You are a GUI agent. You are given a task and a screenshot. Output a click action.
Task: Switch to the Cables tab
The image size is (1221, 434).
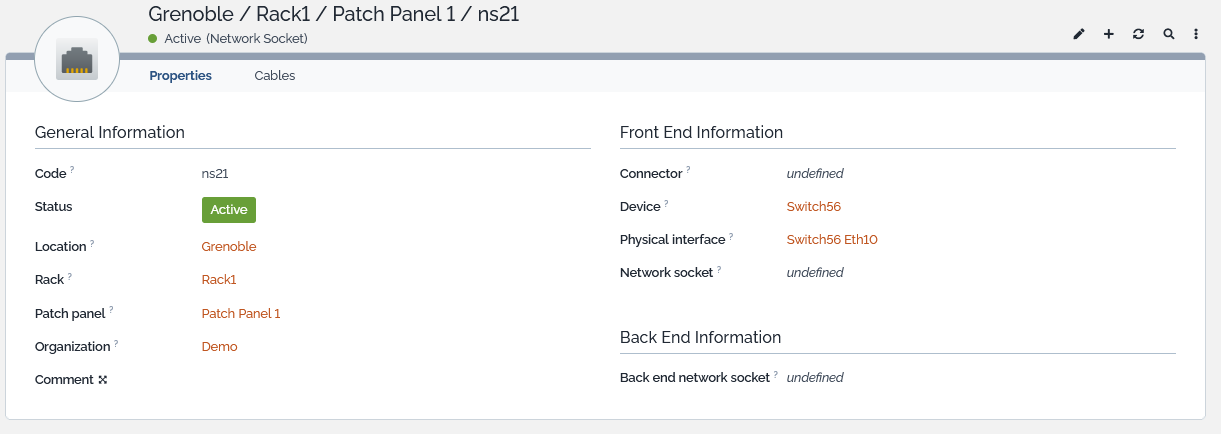click(x=275, y=75)
